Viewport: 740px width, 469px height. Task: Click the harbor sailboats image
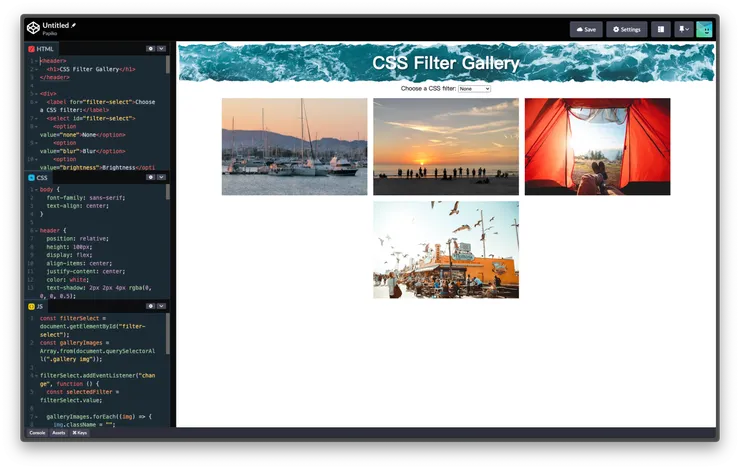[294, 147]
